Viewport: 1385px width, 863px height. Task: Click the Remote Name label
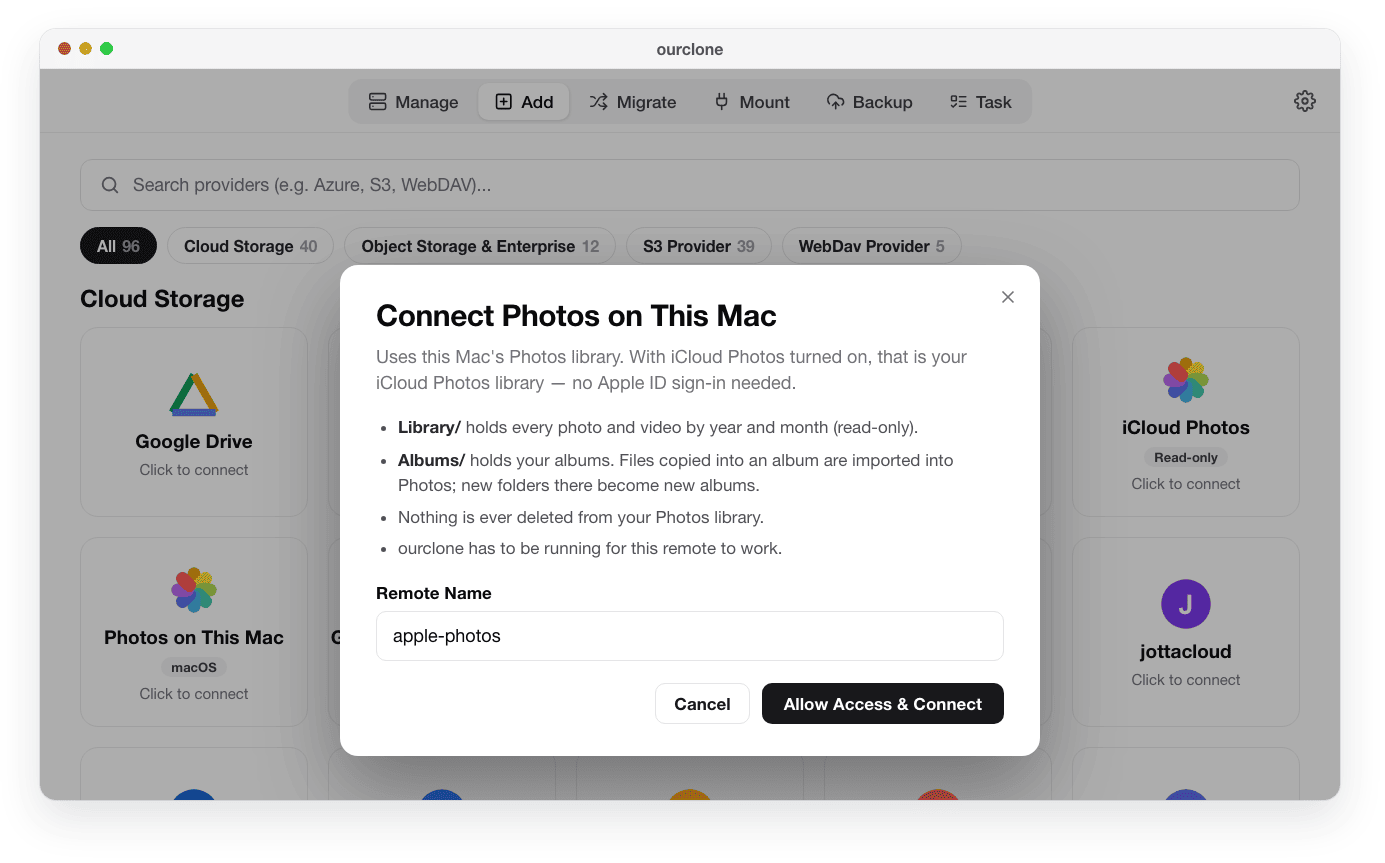(x=434, y=593)
